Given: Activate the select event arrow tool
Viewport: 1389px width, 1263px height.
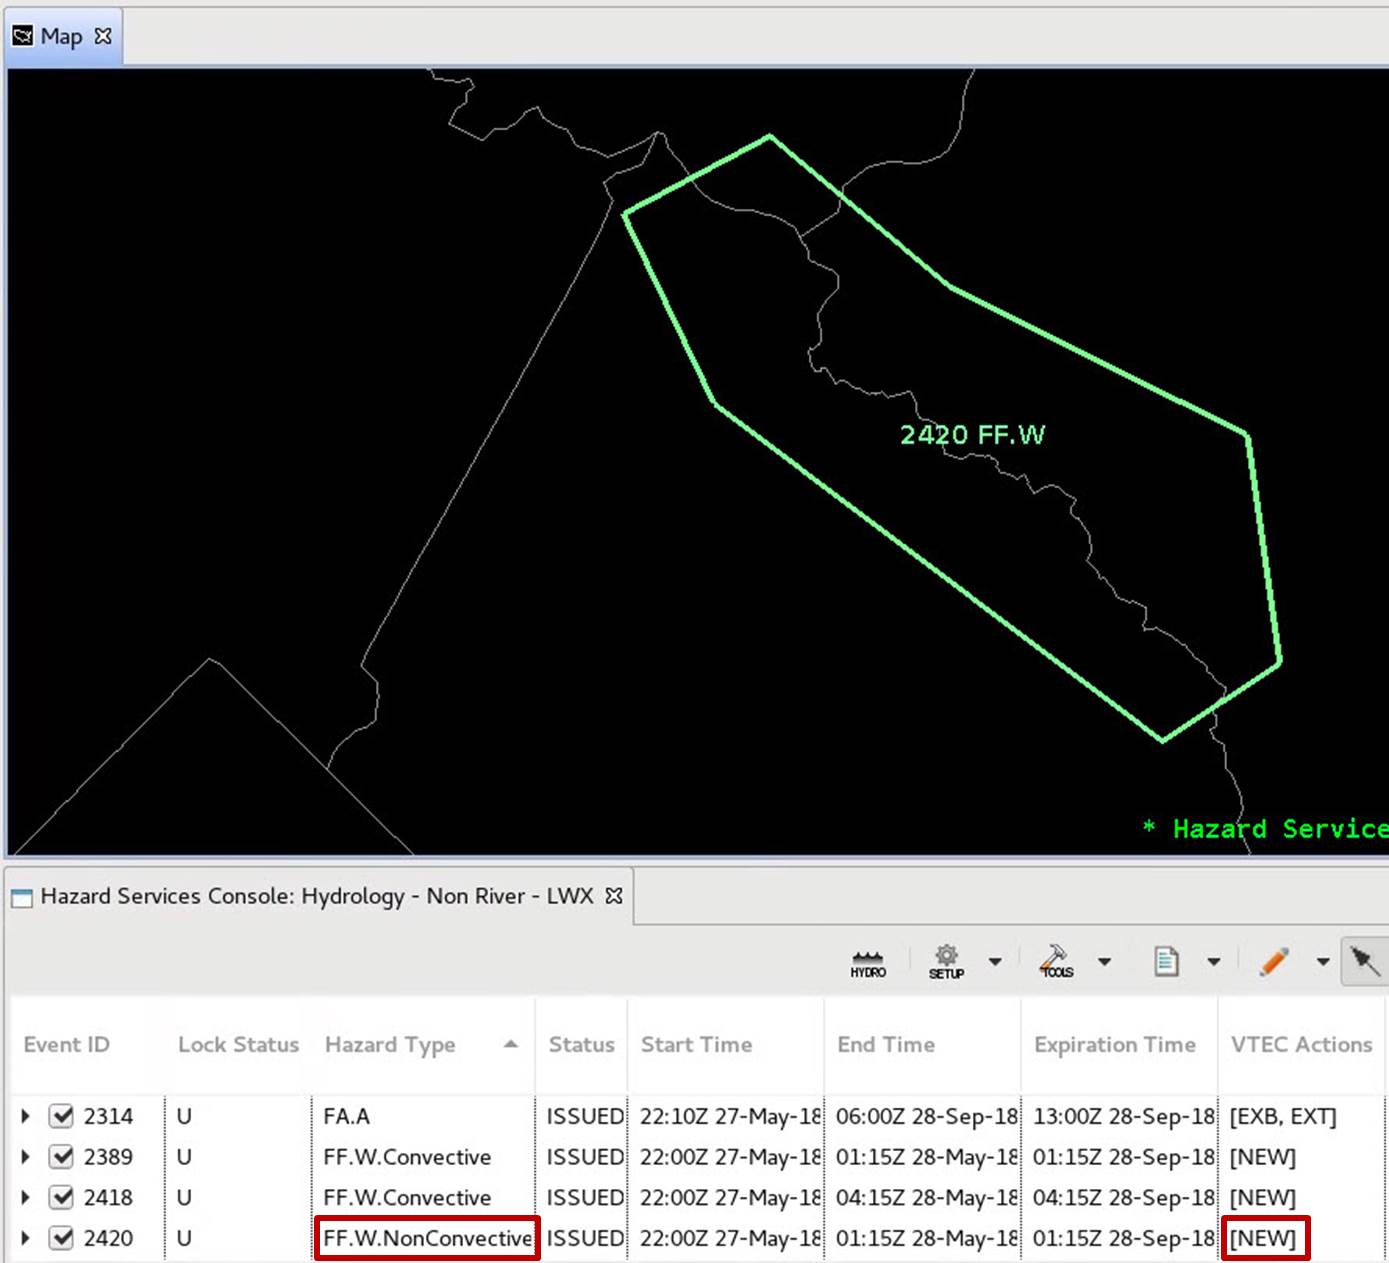Looking at the screenshot, I should click(x=1365, y=962).
